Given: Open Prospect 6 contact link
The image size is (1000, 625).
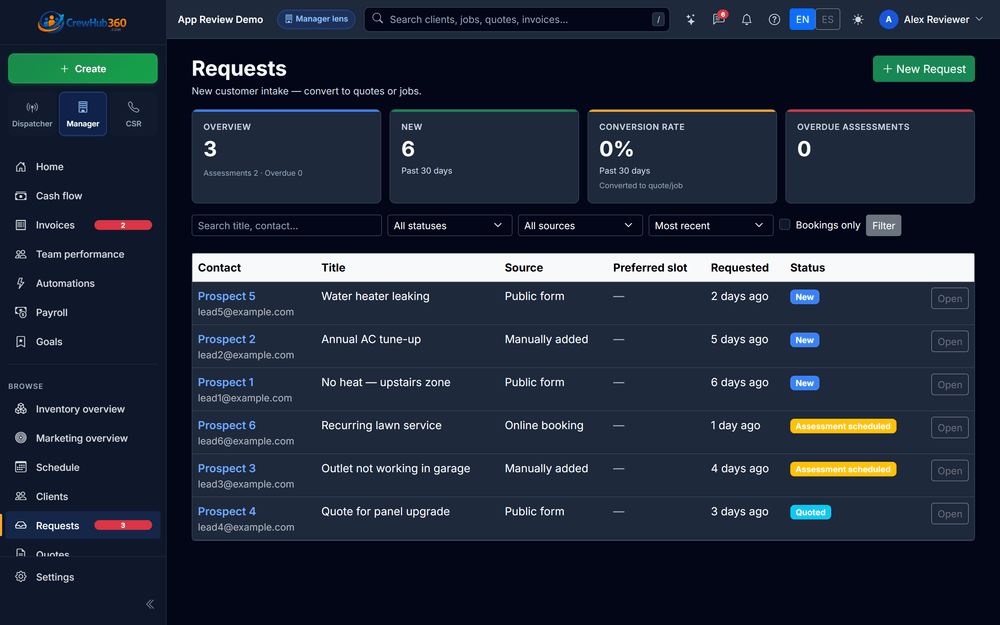Looking at the screenshot, I should [226, 425].
